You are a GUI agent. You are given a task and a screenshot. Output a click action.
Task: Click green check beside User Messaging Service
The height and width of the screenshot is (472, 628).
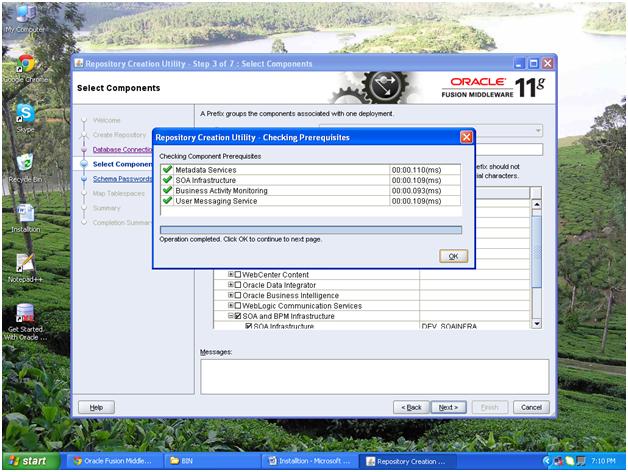[x=167, y=201]
